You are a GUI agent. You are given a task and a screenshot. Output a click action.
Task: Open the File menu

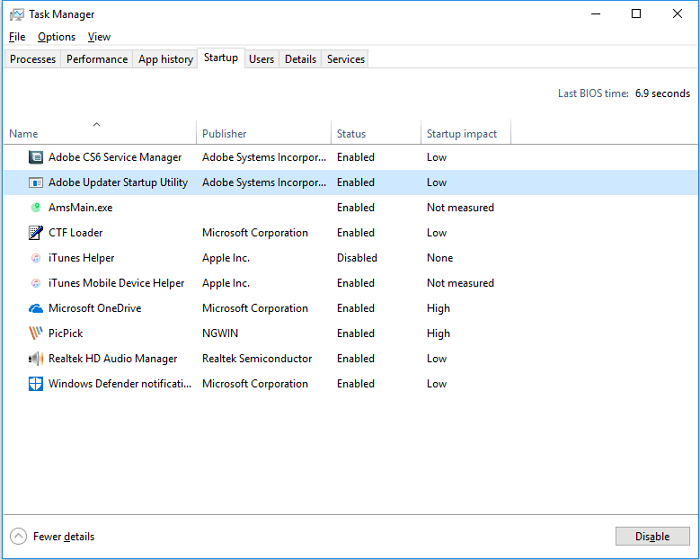[17, 37]
